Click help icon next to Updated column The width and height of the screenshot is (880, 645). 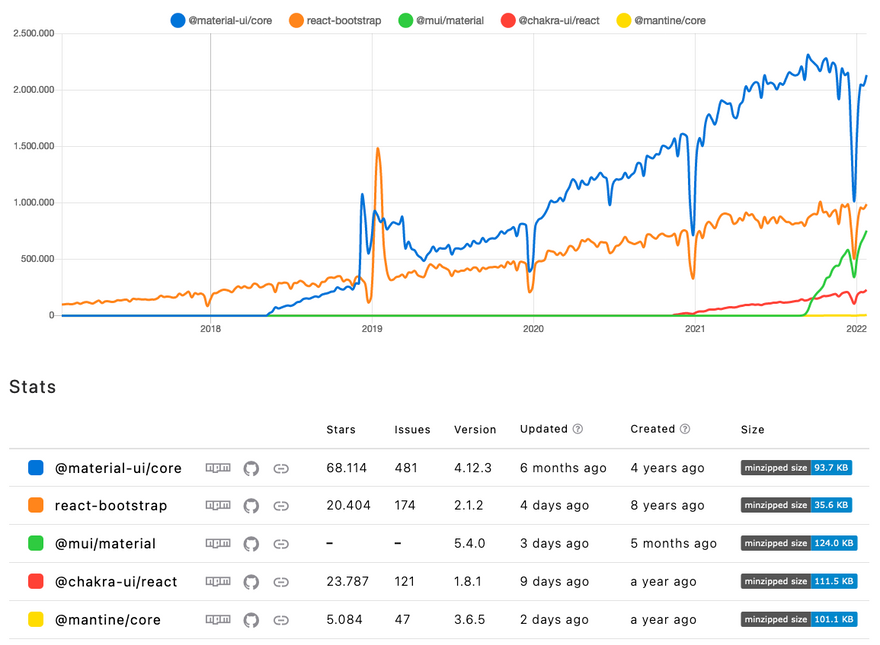578,429
